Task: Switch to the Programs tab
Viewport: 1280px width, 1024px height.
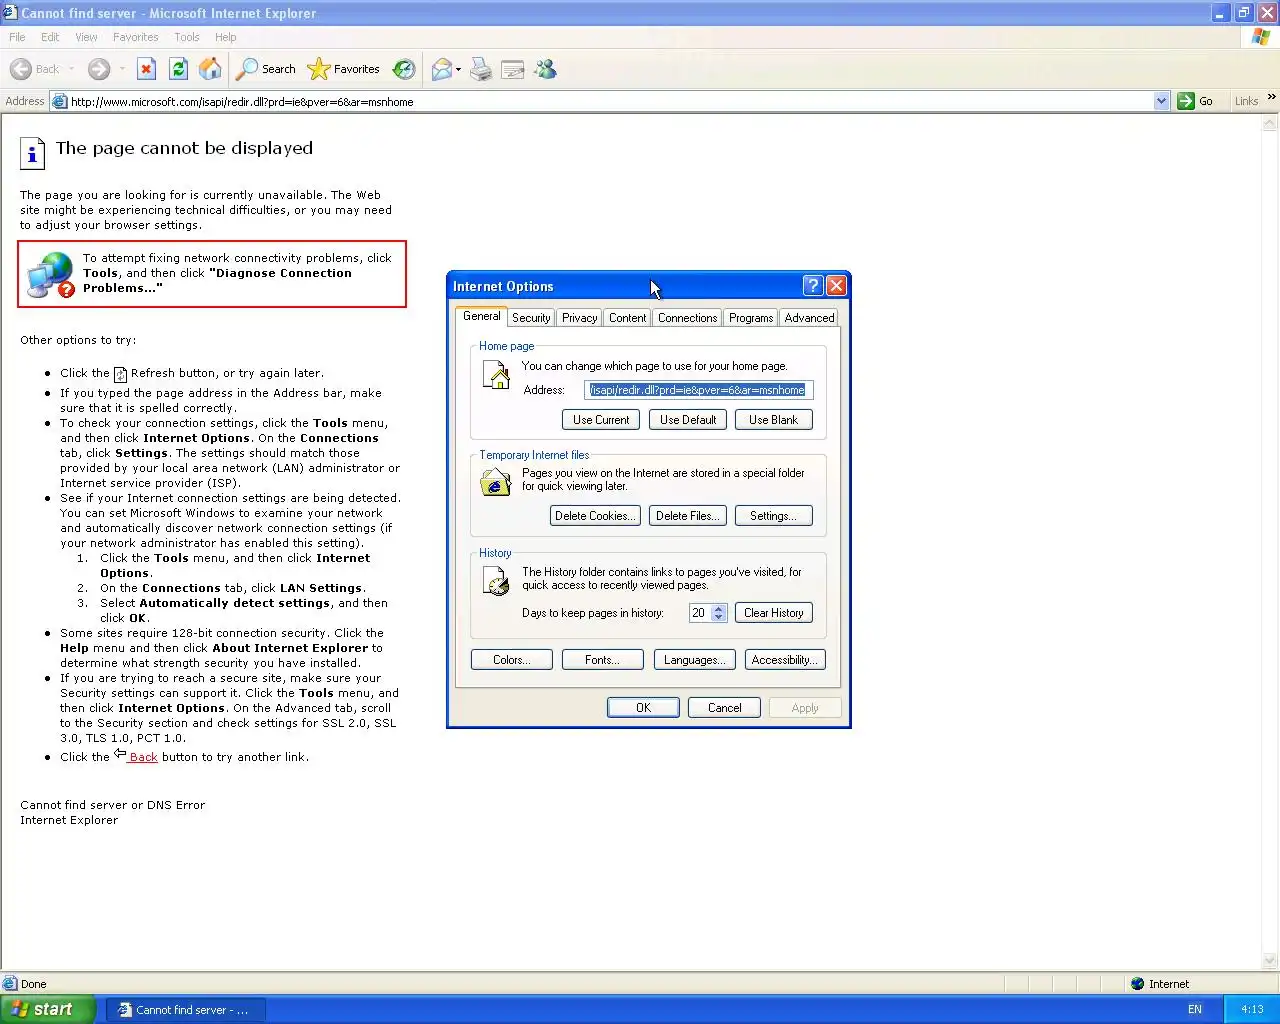Action: 751,318
